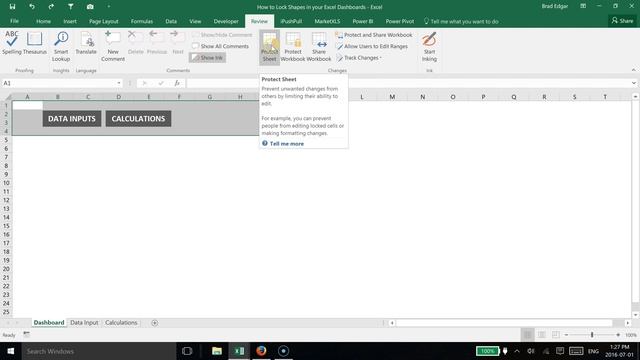Viewport: 640px width, 360px height.
Task: Click the DATA INPUTS shape button
Action: [x=72, y=119]
